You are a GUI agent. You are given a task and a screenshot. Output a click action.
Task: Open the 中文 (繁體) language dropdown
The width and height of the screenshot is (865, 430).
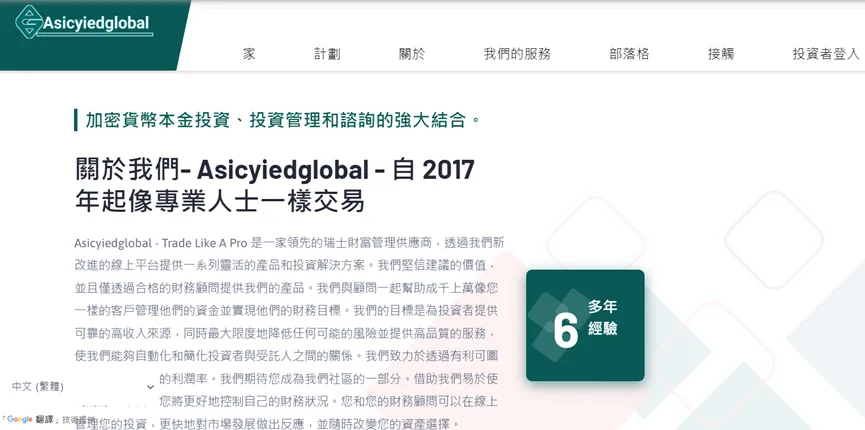tap(83, 387)
